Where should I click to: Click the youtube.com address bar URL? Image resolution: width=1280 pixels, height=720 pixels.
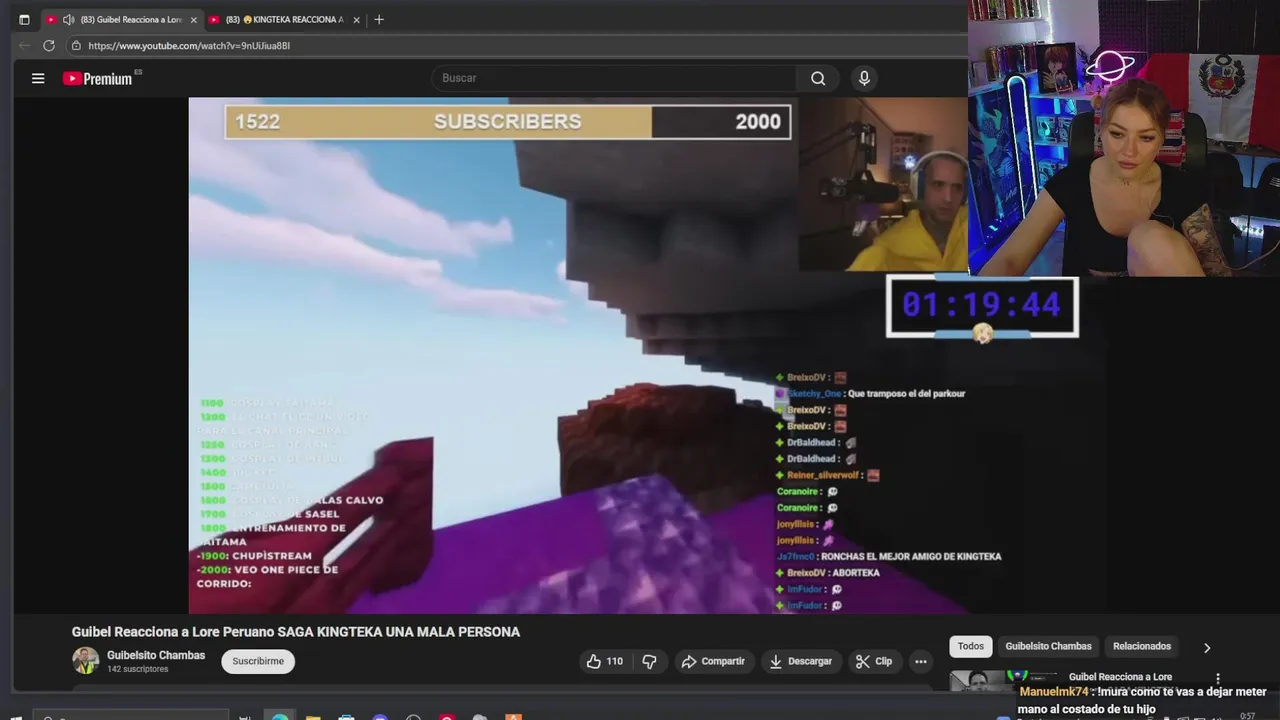pos(189,45)
